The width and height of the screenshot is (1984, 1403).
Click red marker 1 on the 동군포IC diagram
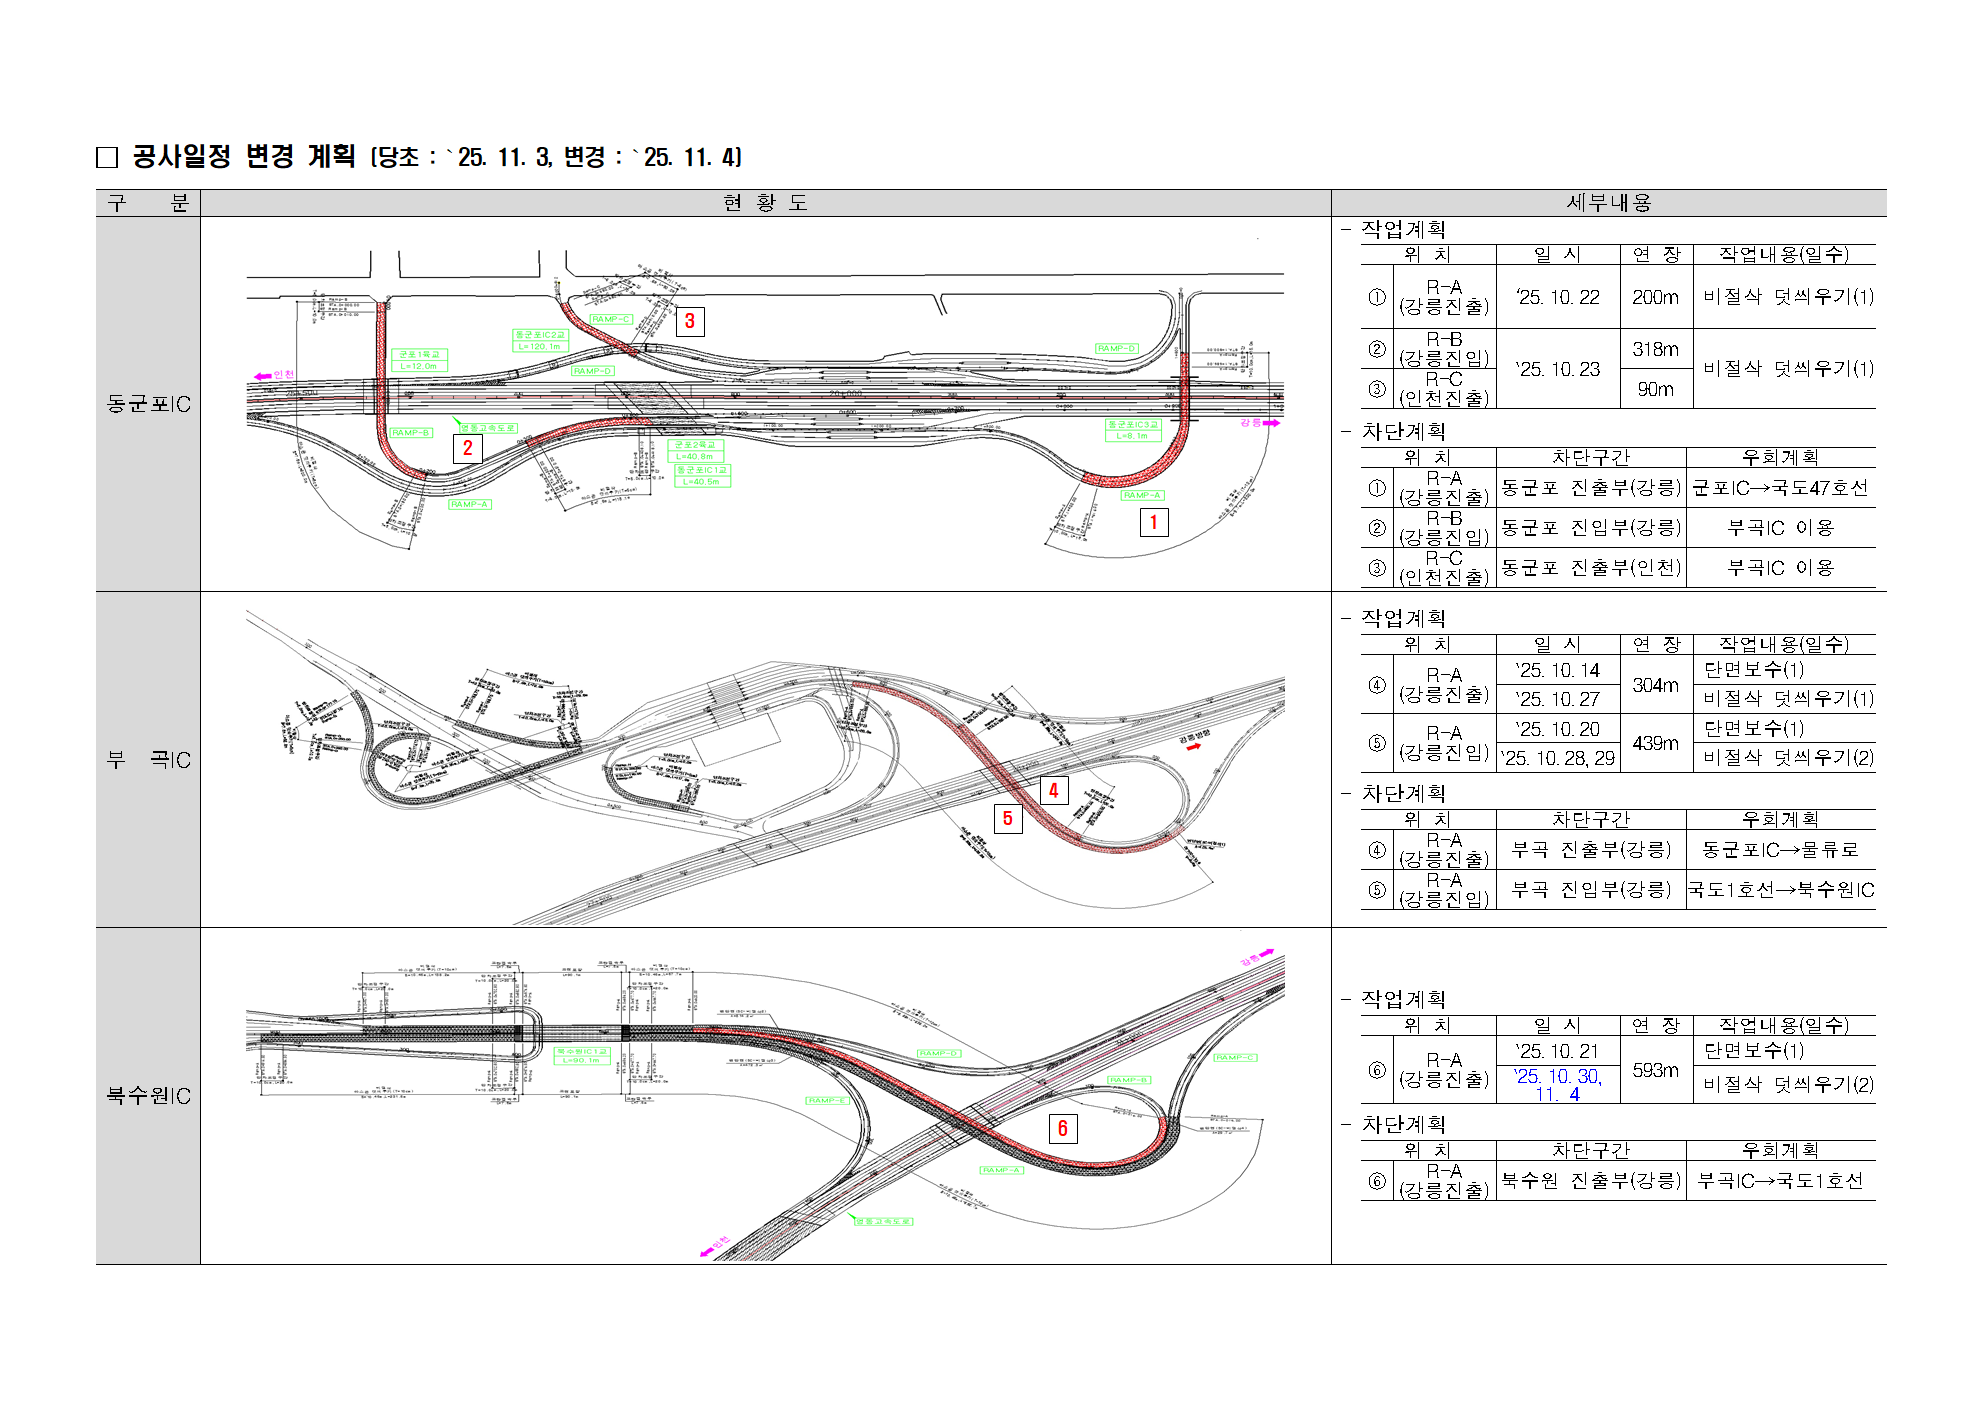point(1154,522)
